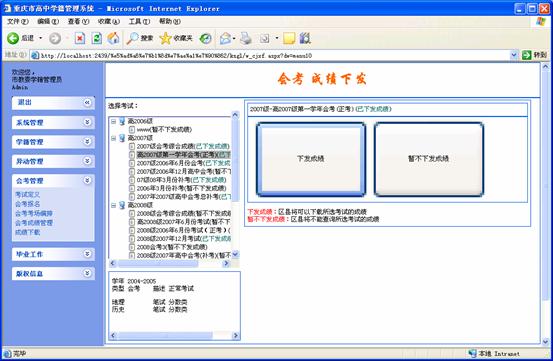Image resolution: width=553 pixels, height=361 pixels.
Task: Open the Mail icon dropdown arrow
Action: [234, 38]
